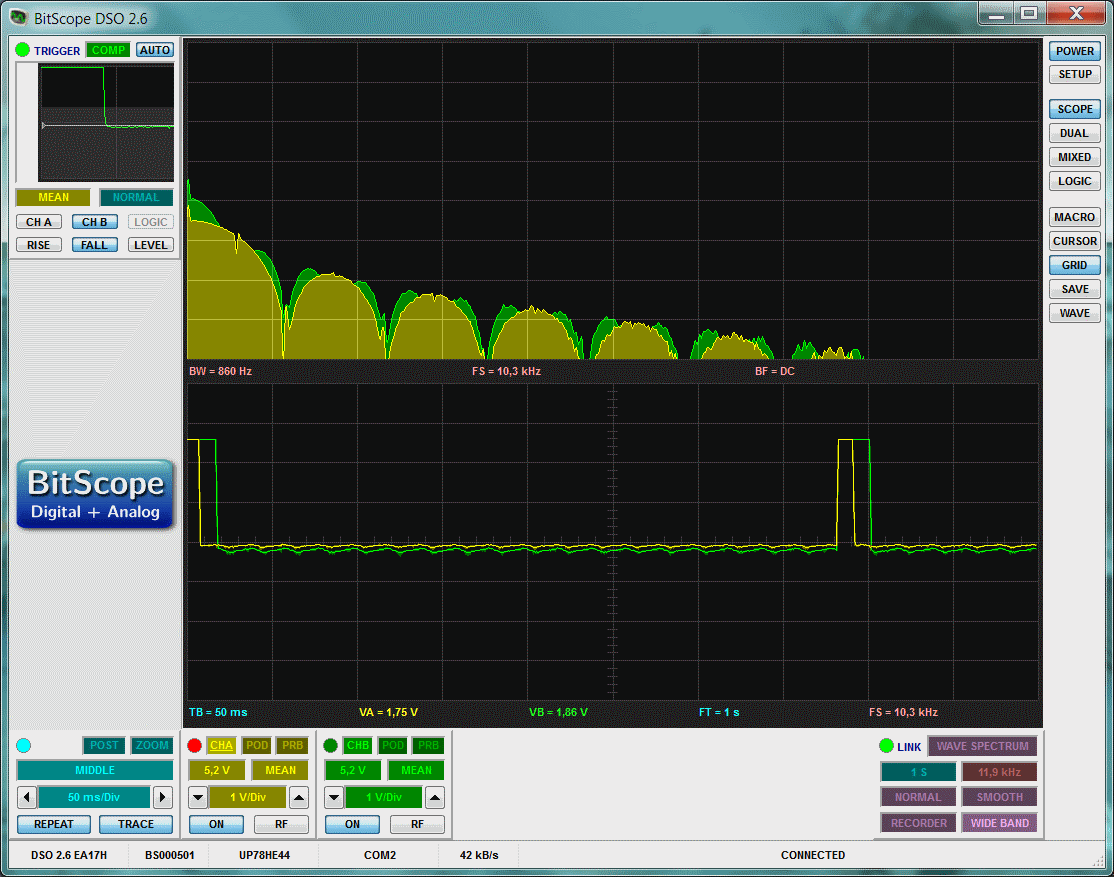Open the 50 ms/Div timebase selector
This screenshot has height=877, width=1114.
[94, 797]
